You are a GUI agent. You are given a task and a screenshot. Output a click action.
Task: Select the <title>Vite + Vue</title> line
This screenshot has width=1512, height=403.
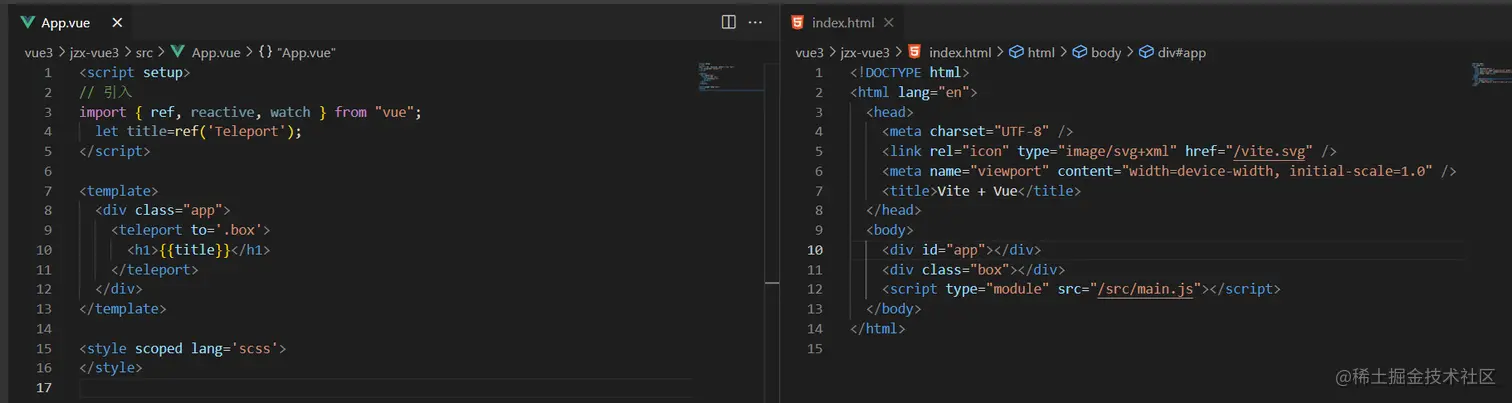click(981, 191)
